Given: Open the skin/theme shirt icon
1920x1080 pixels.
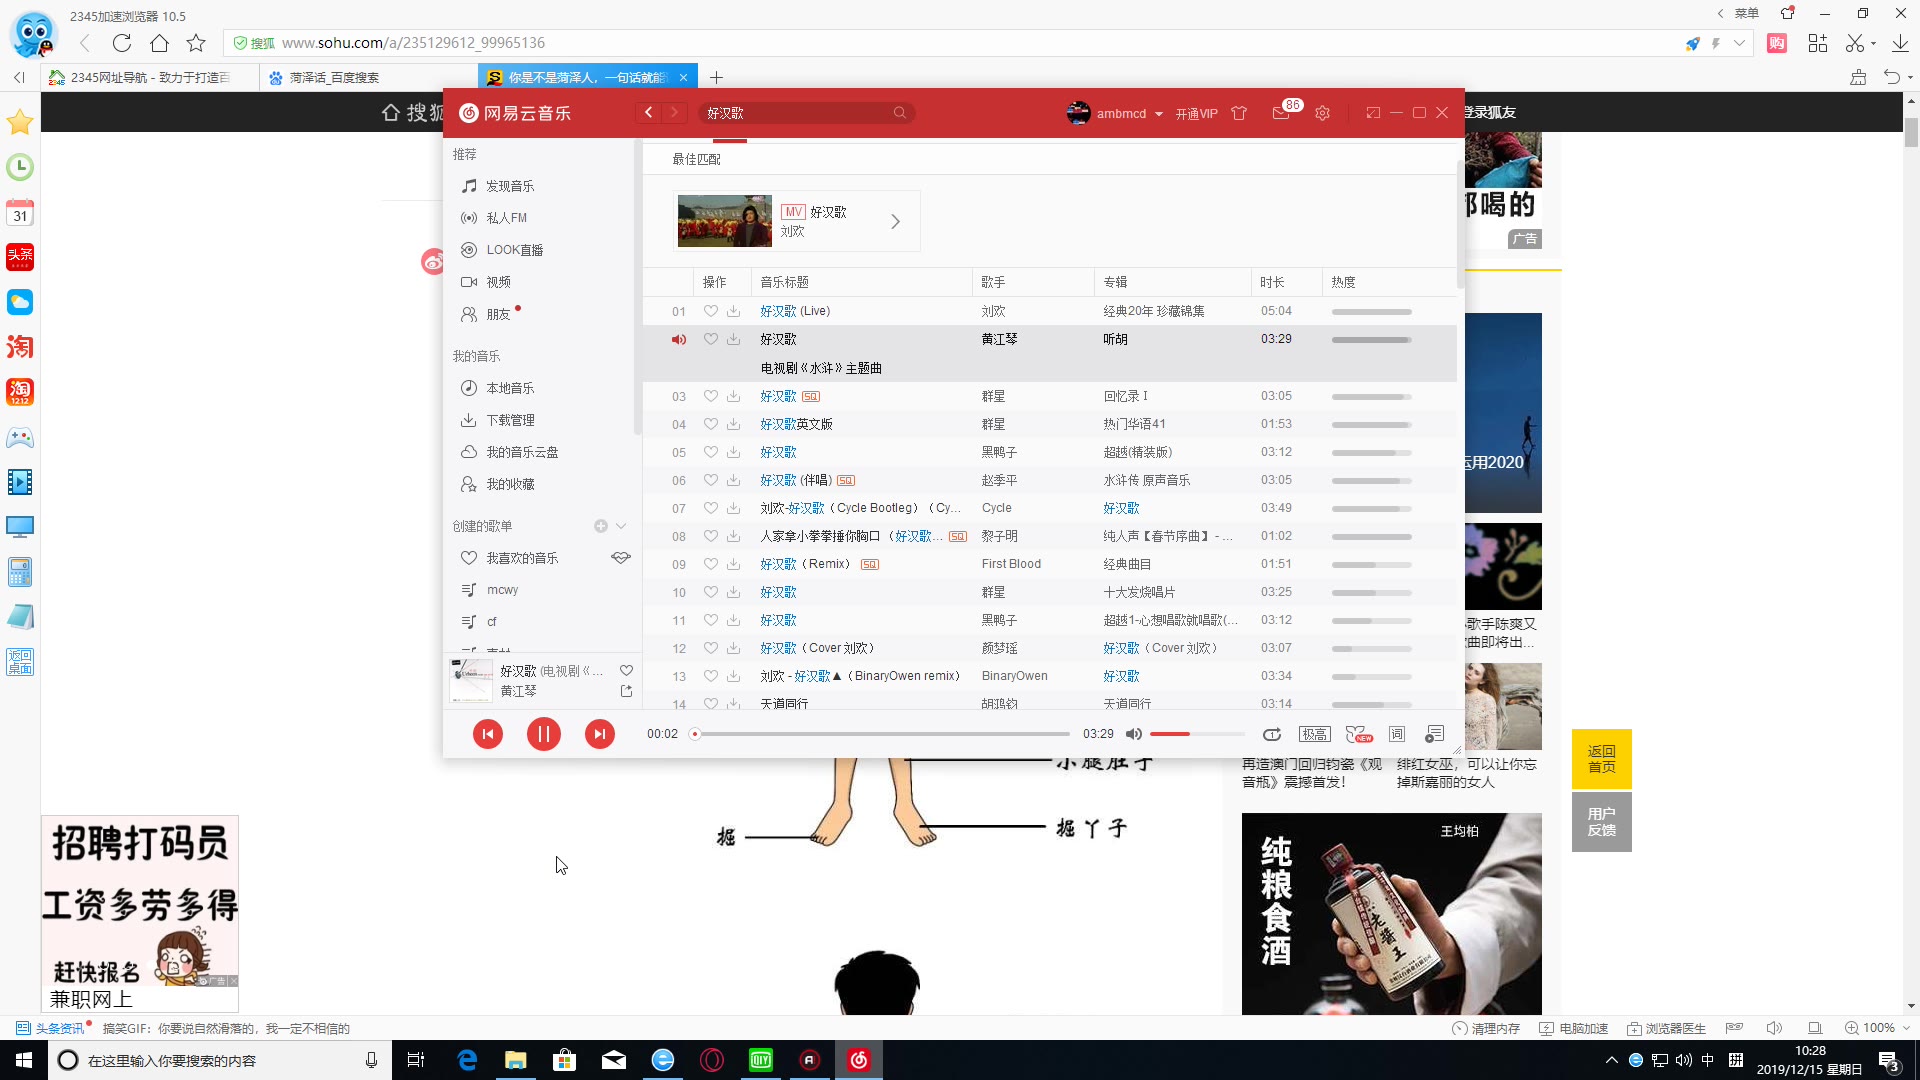Looking at the screenshot, I should coord(1239,113).
